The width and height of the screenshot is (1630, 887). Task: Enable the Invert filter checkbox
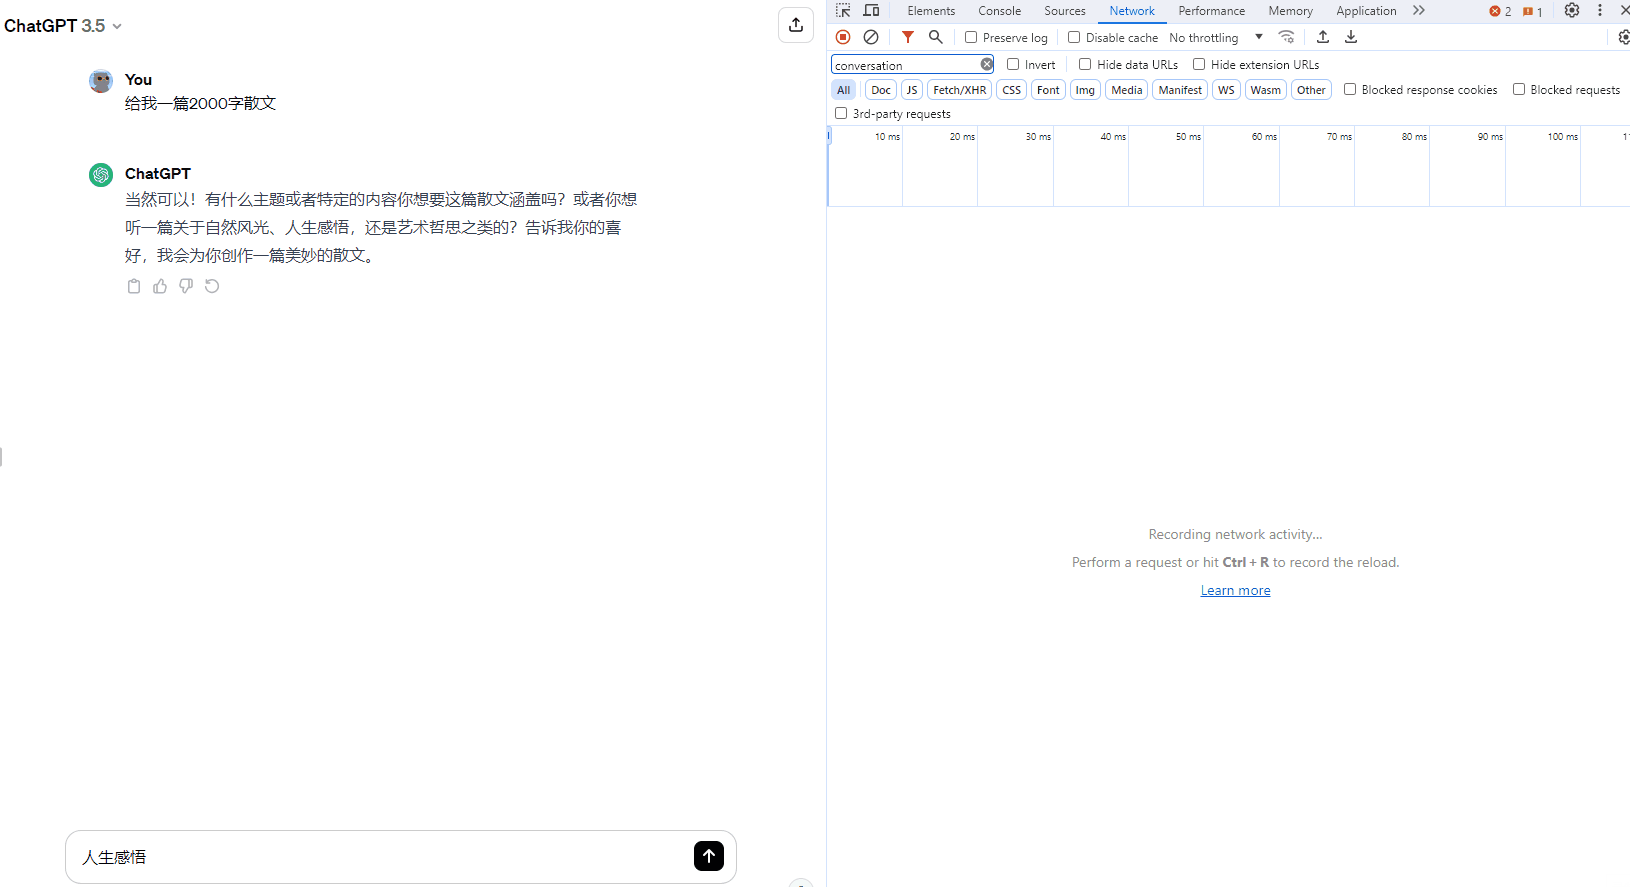click(x=1013, y=64)
